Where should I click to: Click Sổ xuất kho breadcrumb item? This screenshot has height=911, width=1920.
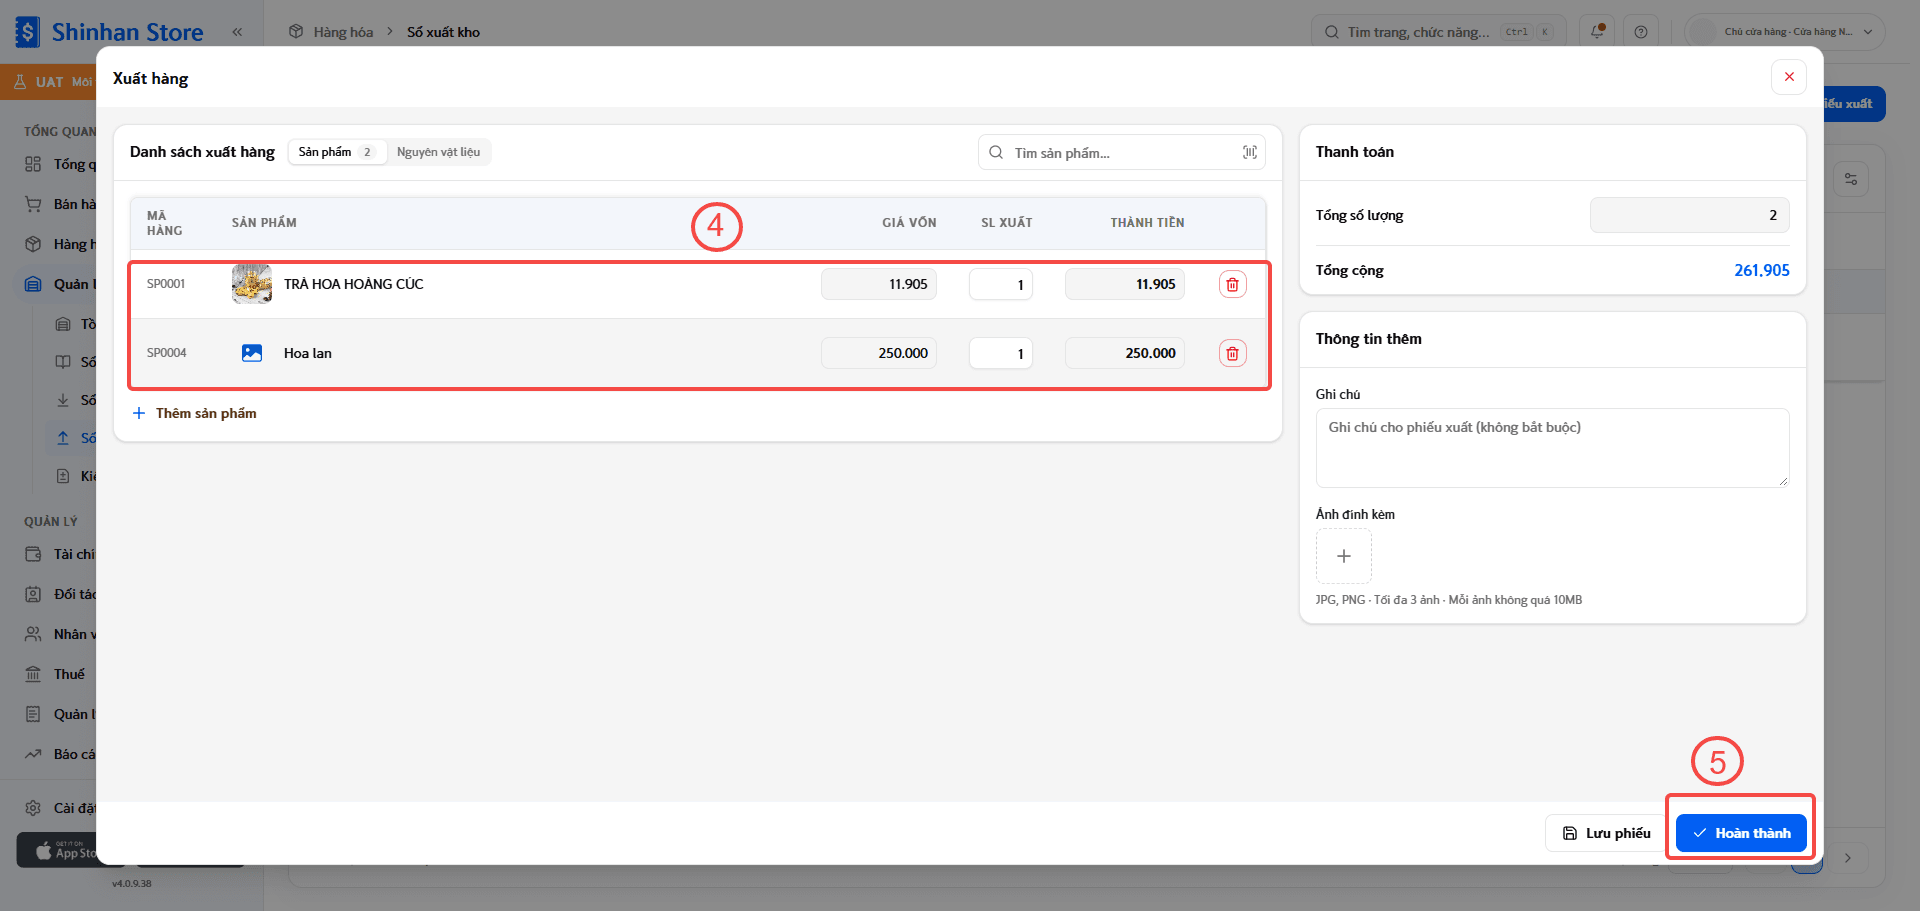point(443,32)
